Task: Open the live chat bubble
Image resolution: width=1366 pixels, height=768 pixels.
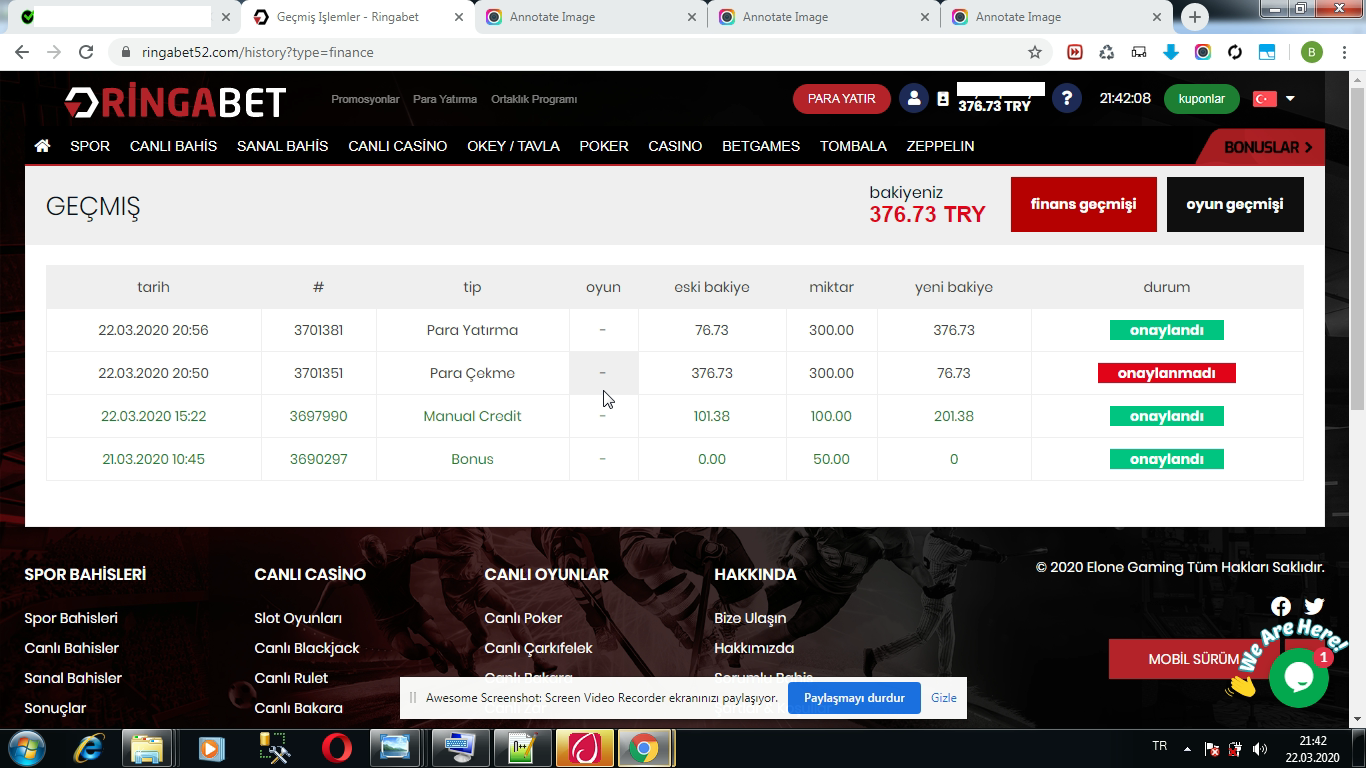Action: pos(1298,678)
